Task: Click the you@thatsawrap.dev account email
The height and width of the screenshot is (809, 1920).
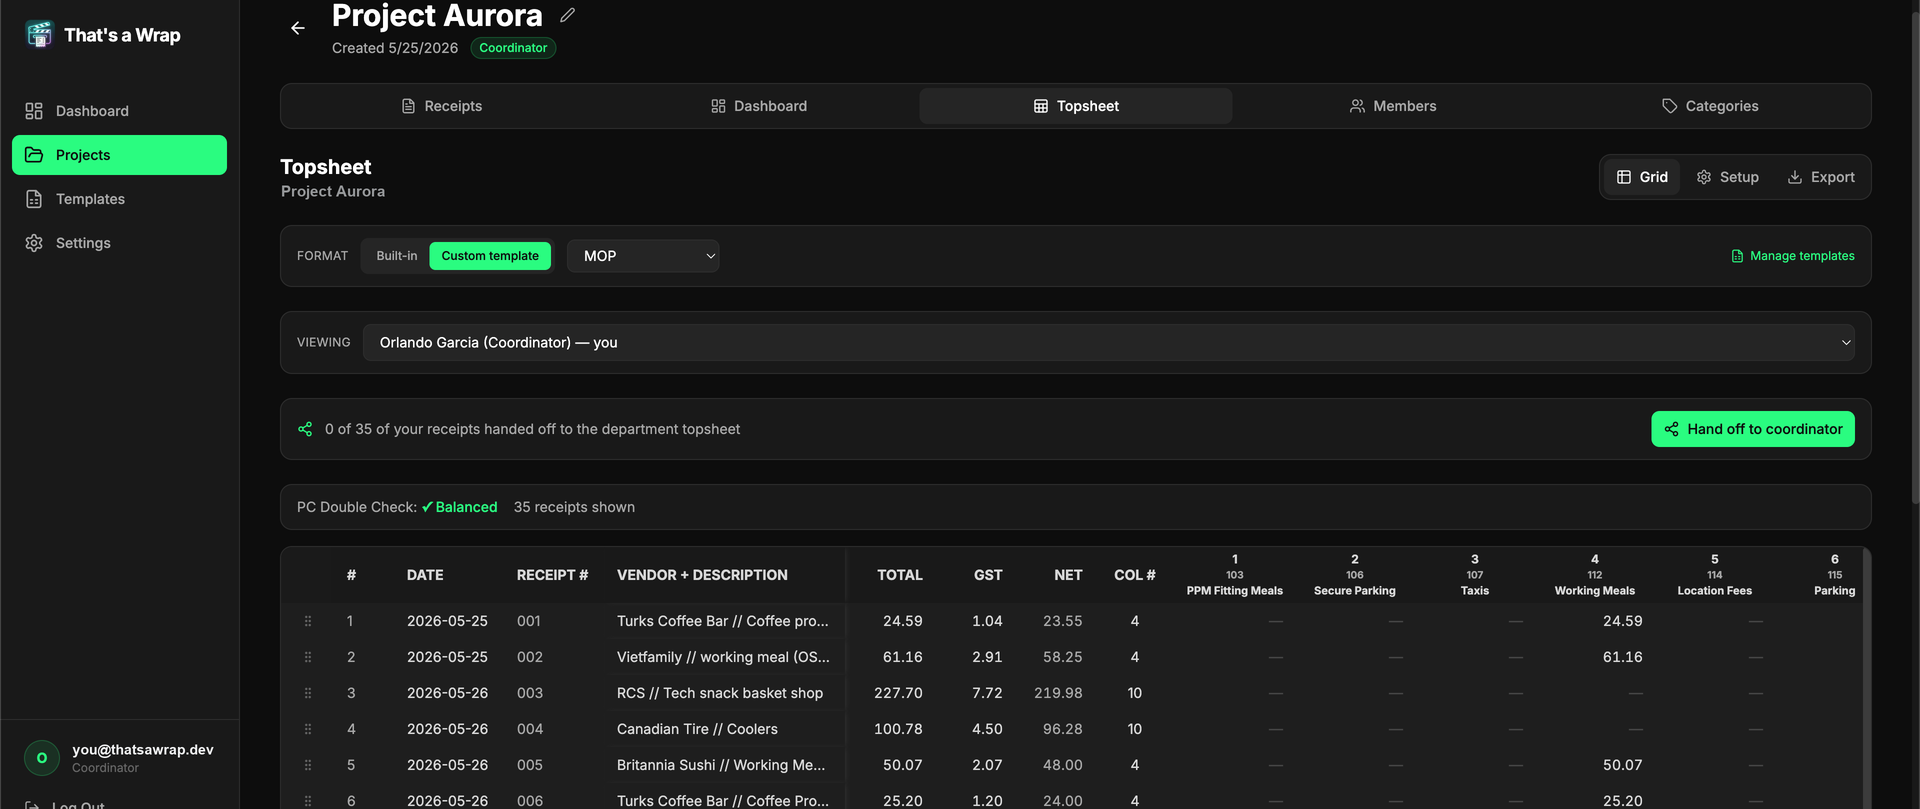Action: [143, 750]
